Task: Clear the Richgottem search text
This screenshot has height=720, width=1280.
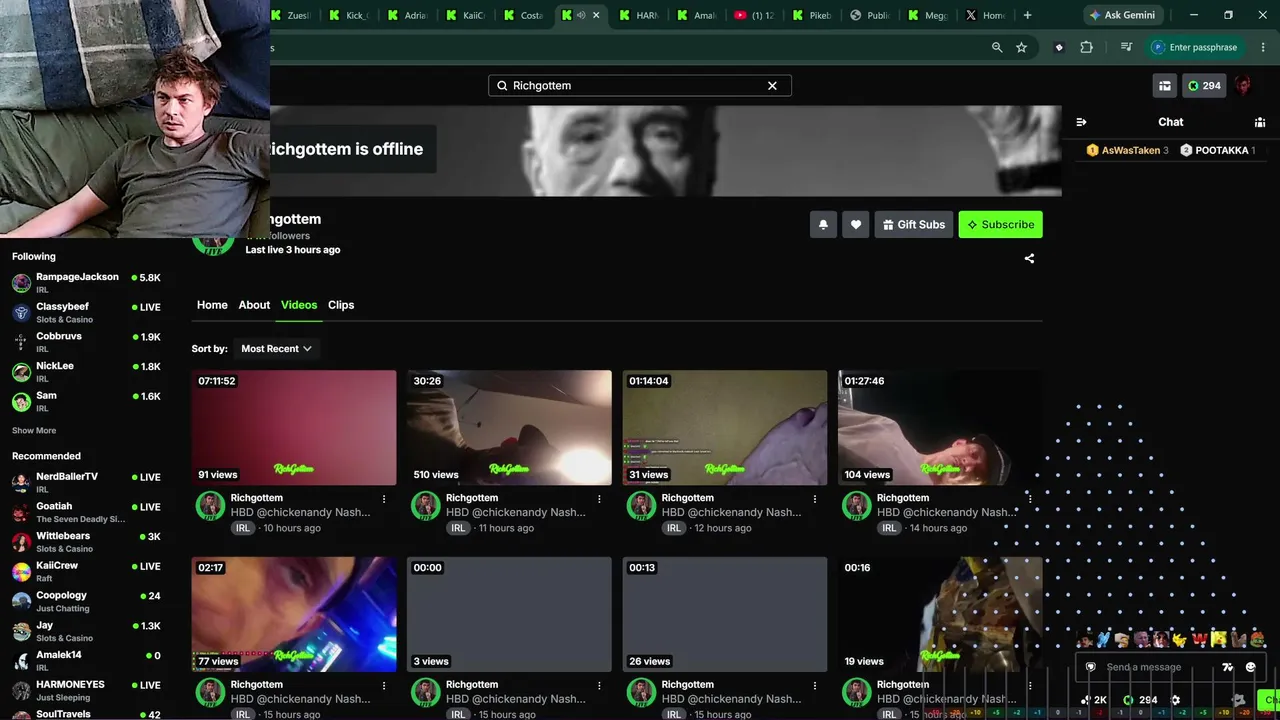Action: click(x=772, y=86)
